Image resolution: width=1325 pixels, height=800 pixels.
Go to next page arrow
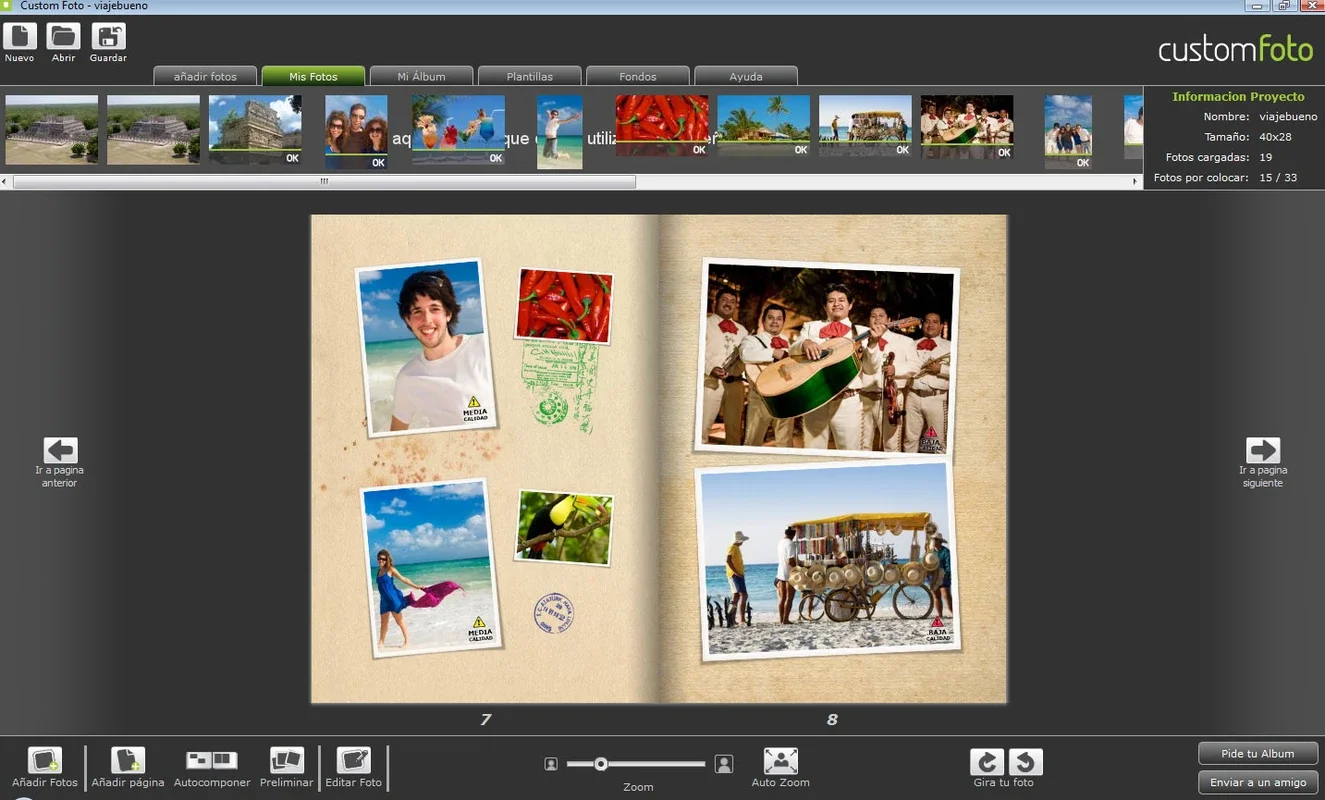click(x=1263, y=450)
